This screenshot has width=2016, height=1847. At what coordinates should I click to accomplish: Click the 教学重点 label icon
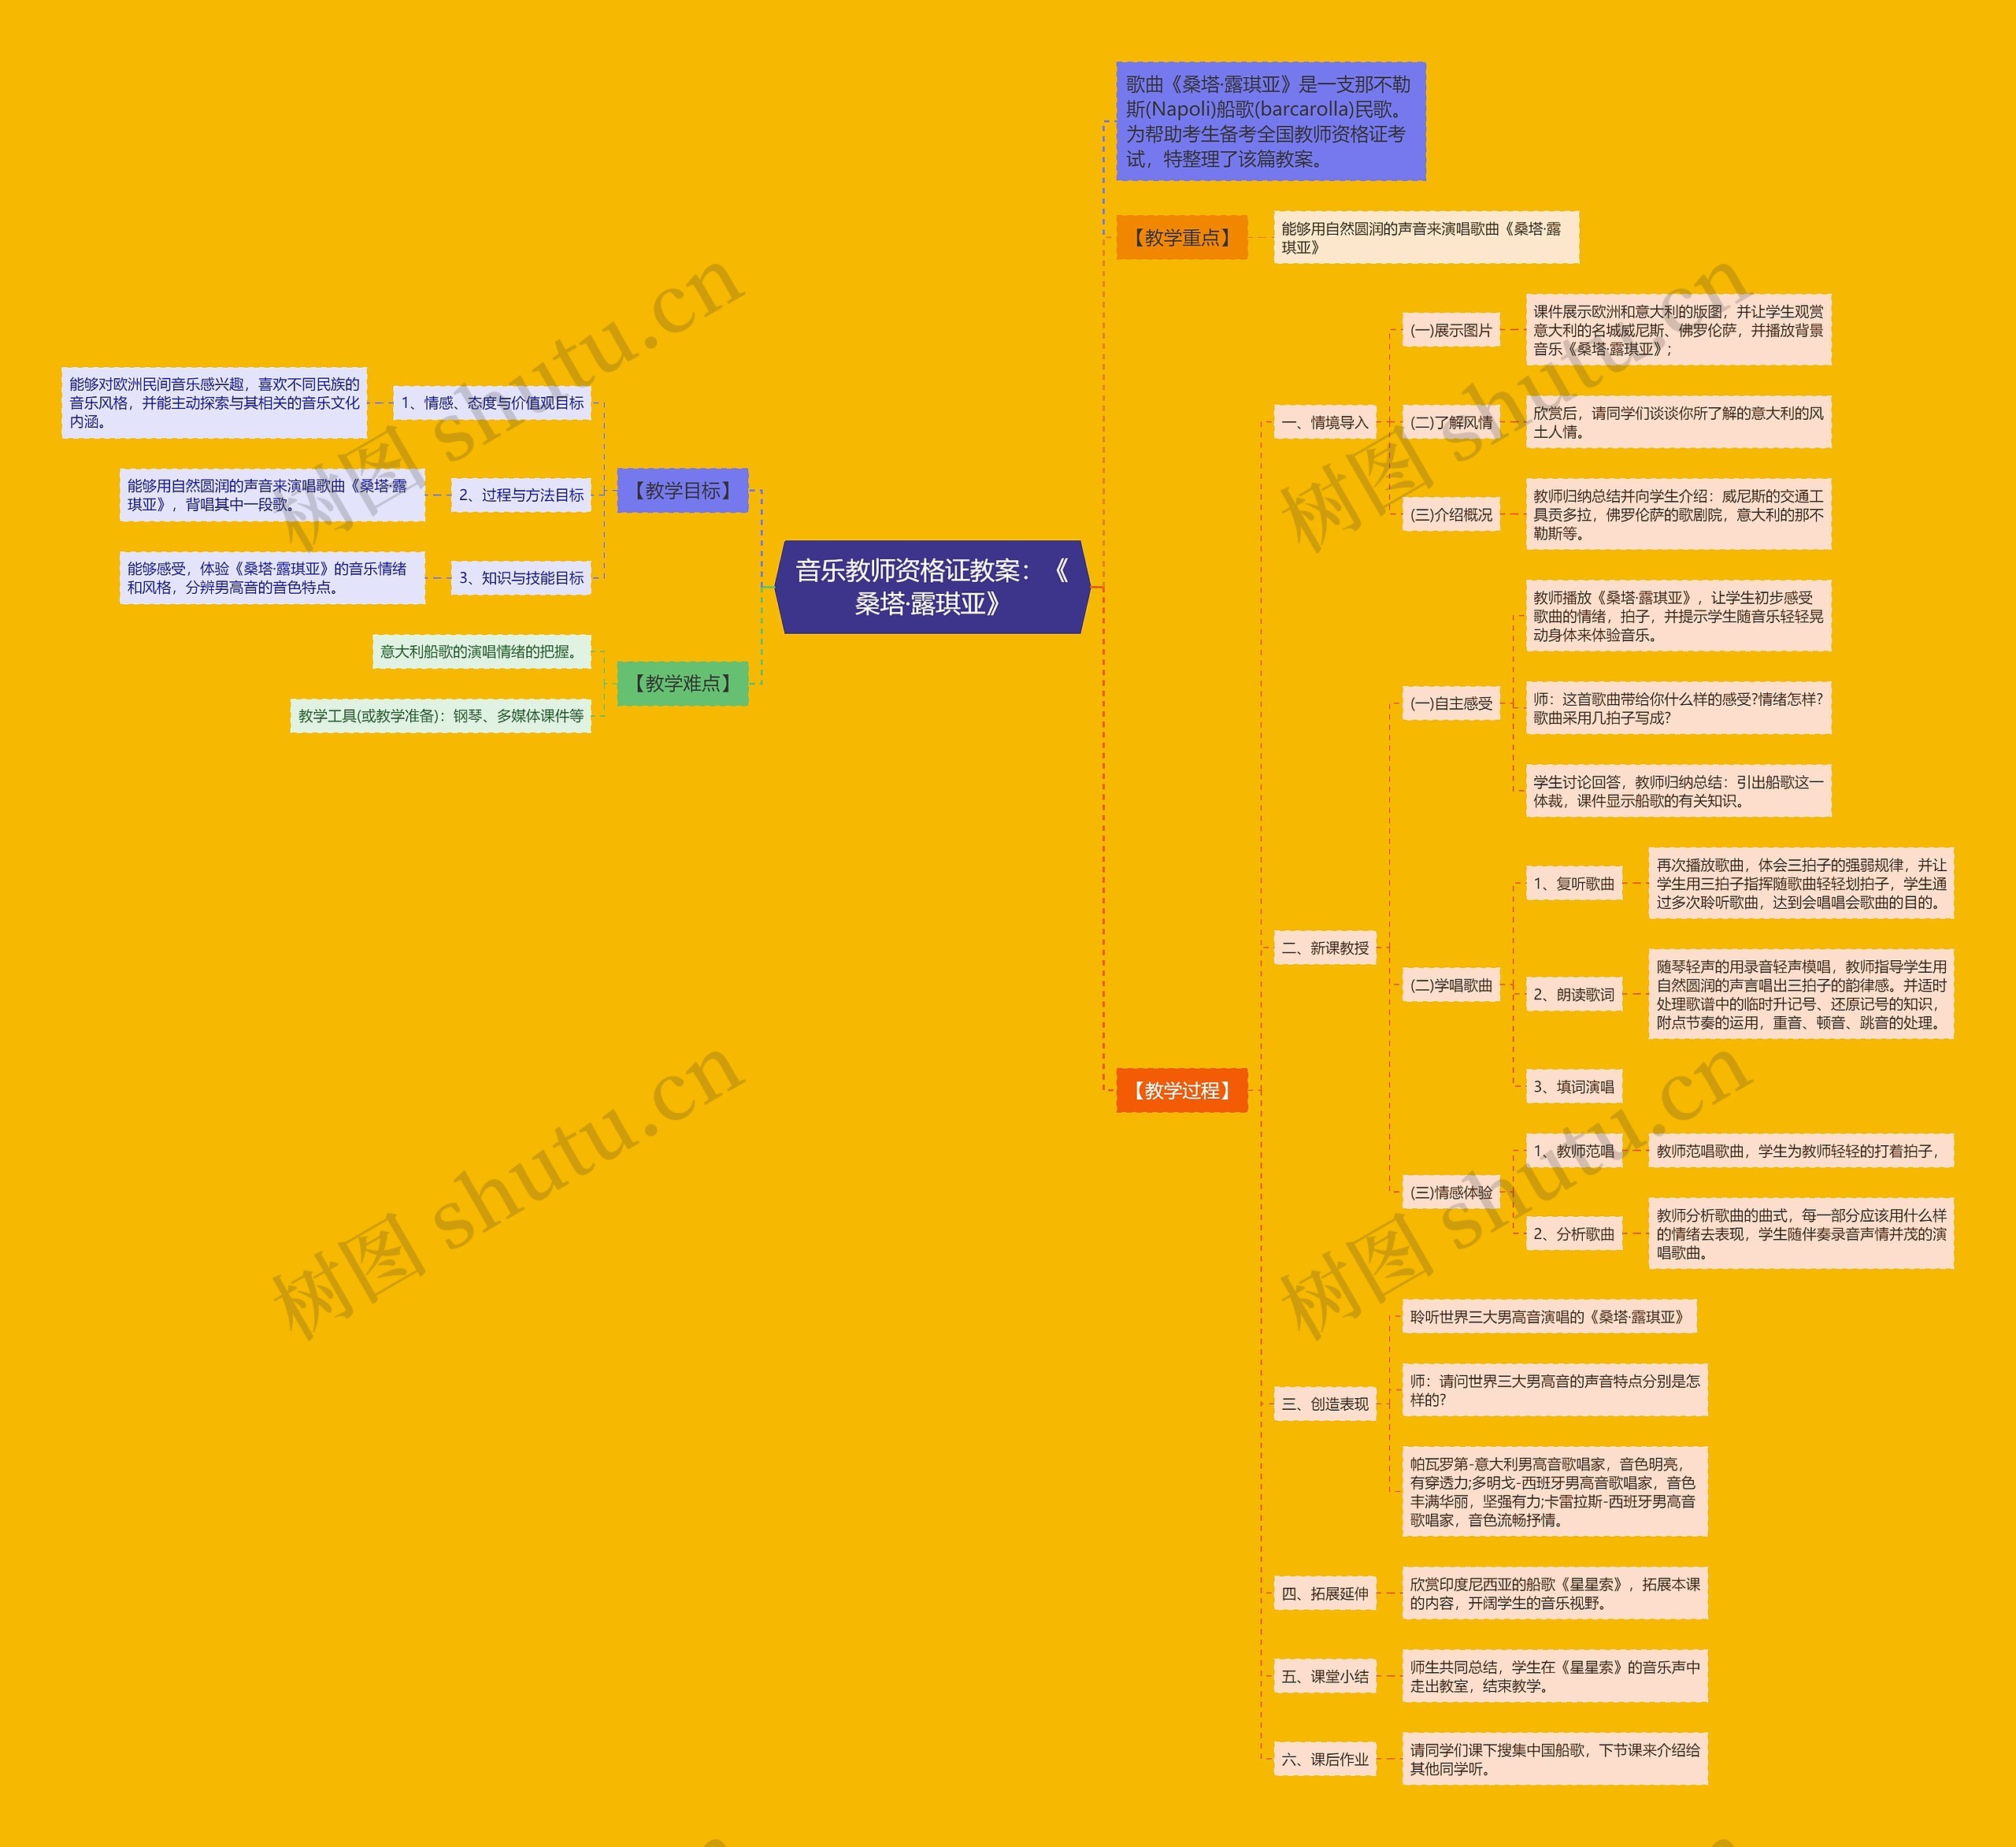tap(1177, 244)
